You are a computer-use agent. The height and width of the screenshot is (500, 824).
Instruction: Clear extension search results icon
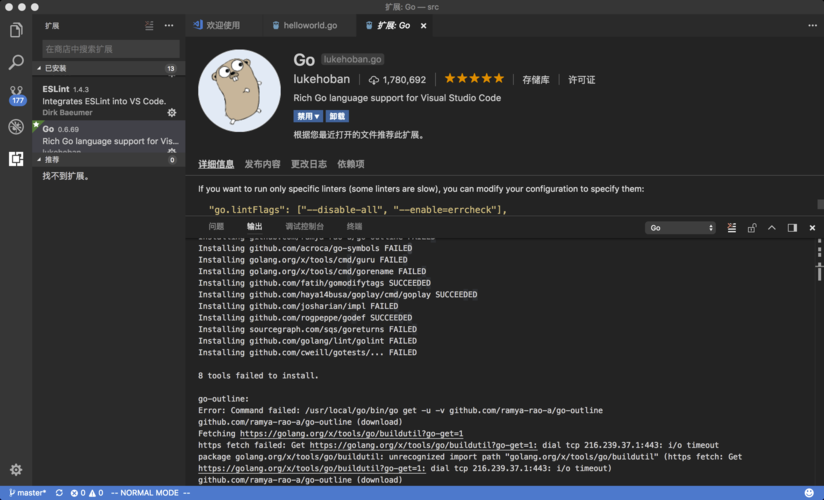click(149, 25)
